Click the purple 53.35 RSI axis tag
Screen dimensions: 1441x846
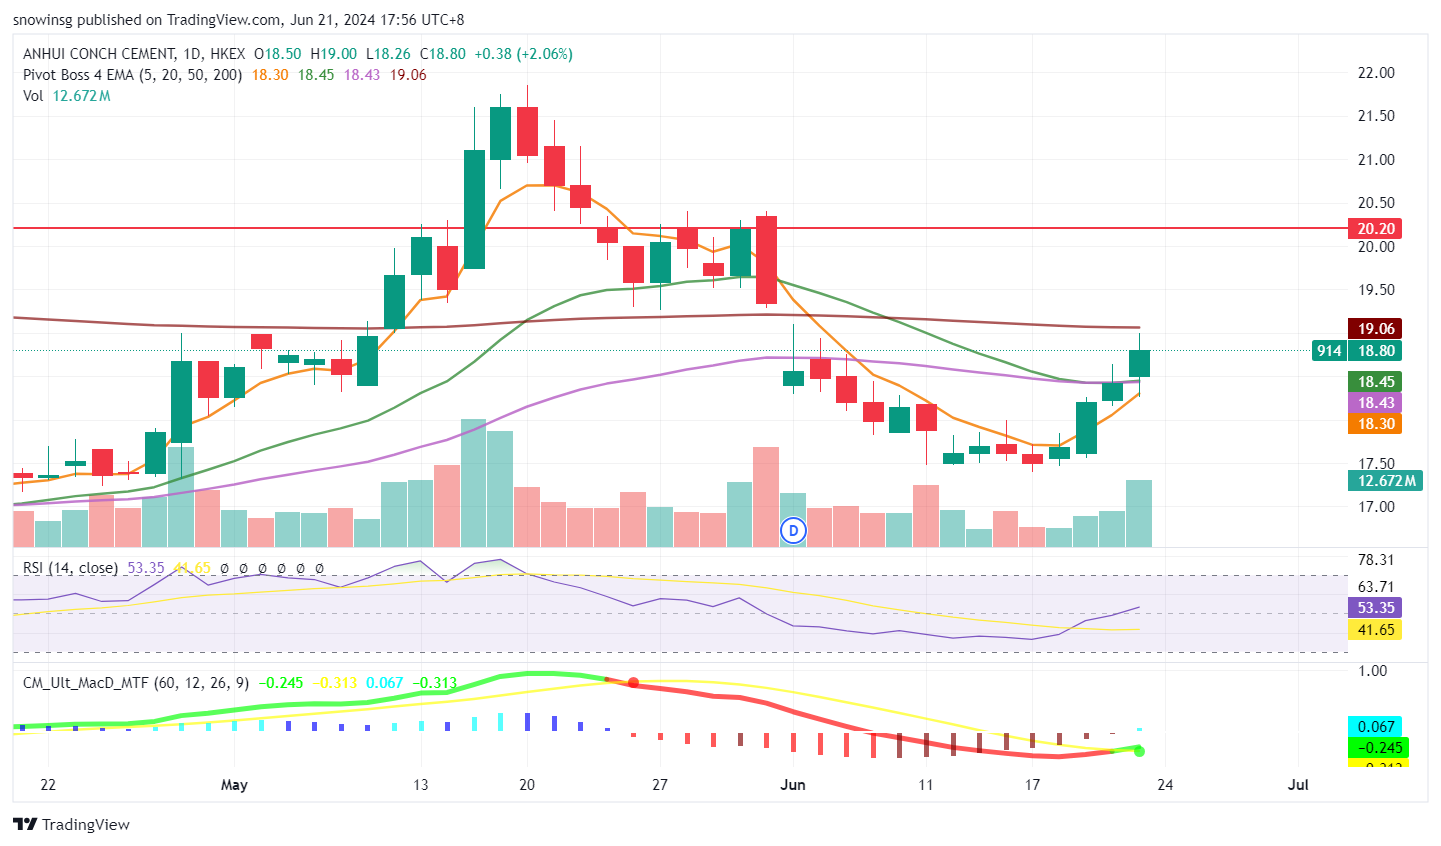point(1376,608)
